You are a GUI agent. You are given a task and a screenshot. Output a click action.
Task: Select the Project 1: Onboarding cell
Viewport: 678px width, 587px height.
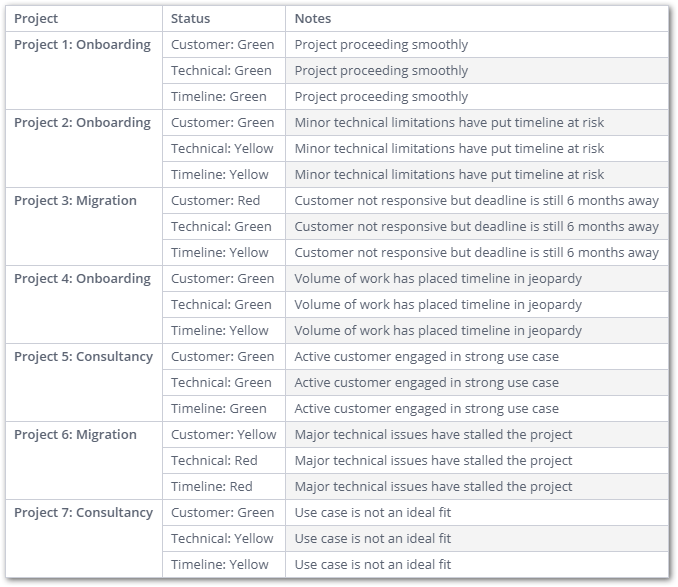[82, 45]
